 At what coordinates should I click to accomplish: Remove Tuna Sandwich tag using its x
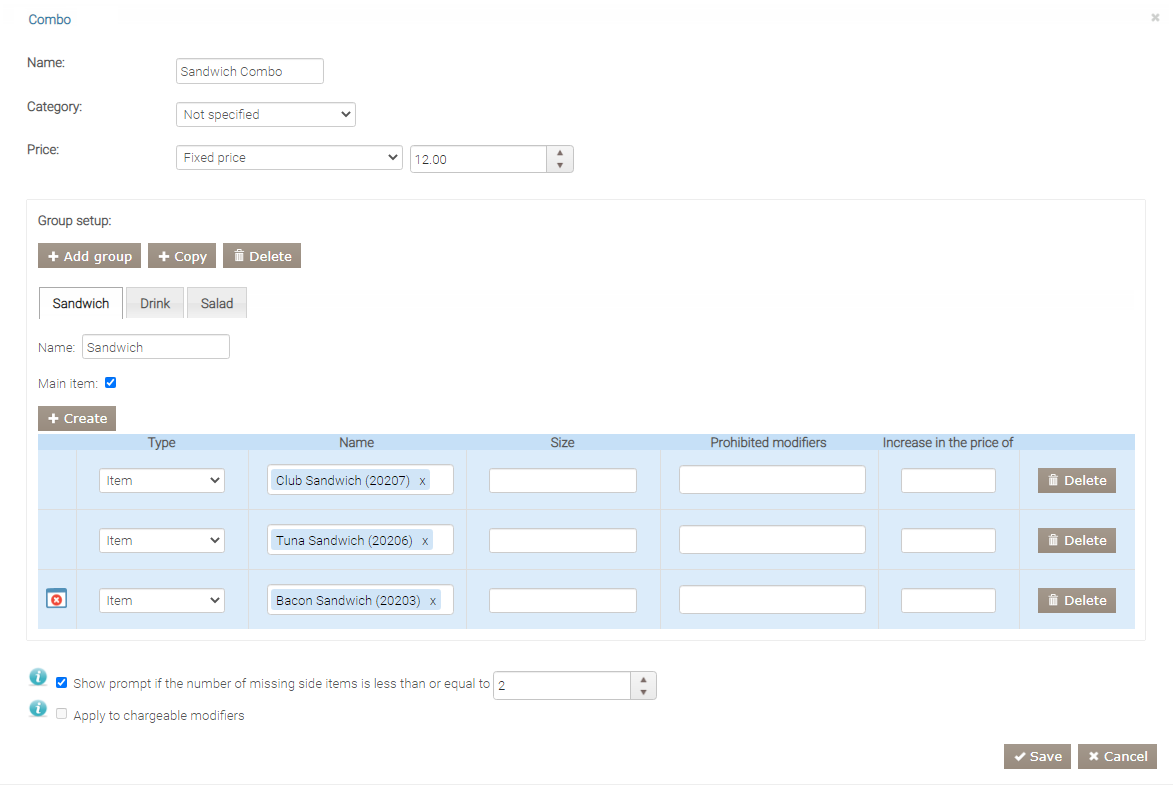pyautogui.click(x=425, y=541)
